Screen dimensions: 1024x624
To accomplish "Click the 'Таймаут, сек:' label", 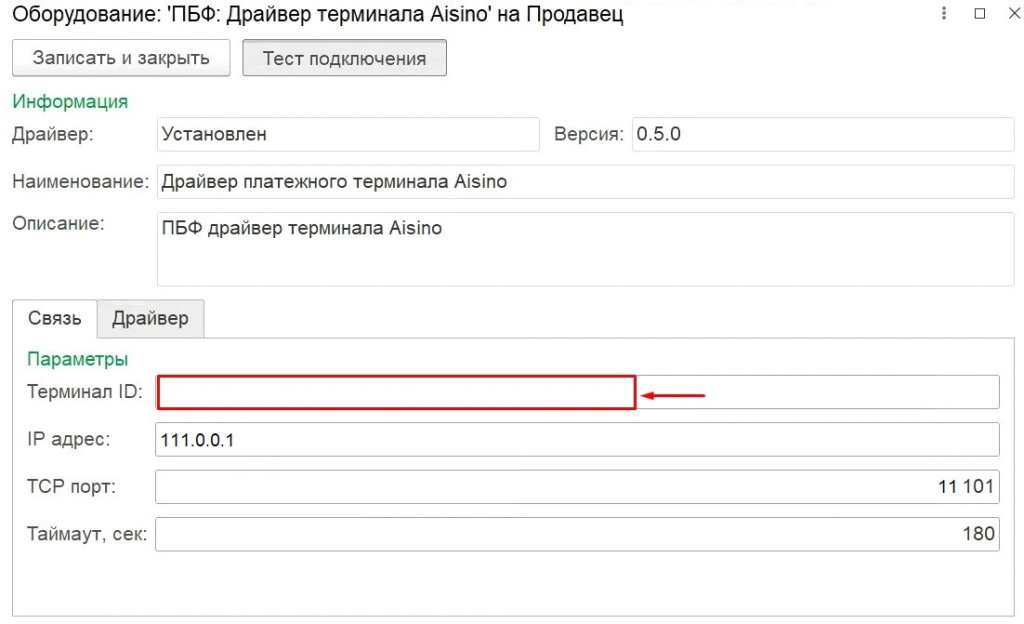I will [x=87, y=534].
